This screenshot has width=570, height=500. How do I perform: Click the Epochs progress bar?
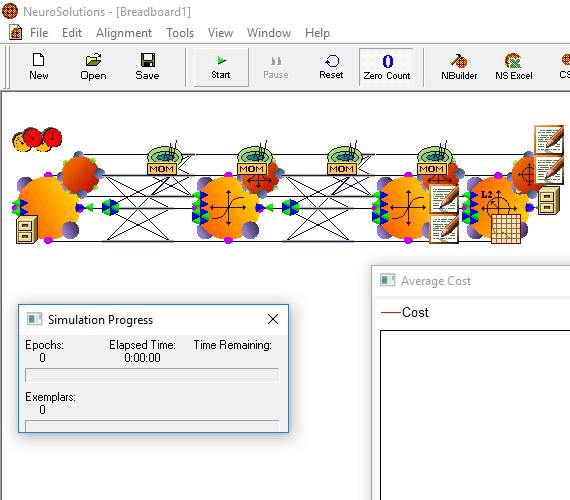152,375
